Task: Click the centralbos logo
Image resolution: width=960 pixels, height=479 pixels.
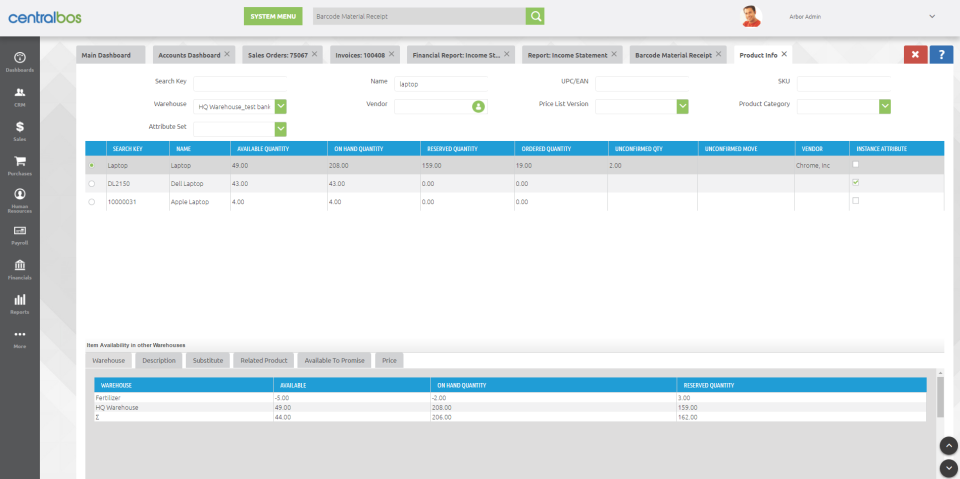Action: pyautogui.click(x=45, y=17)
